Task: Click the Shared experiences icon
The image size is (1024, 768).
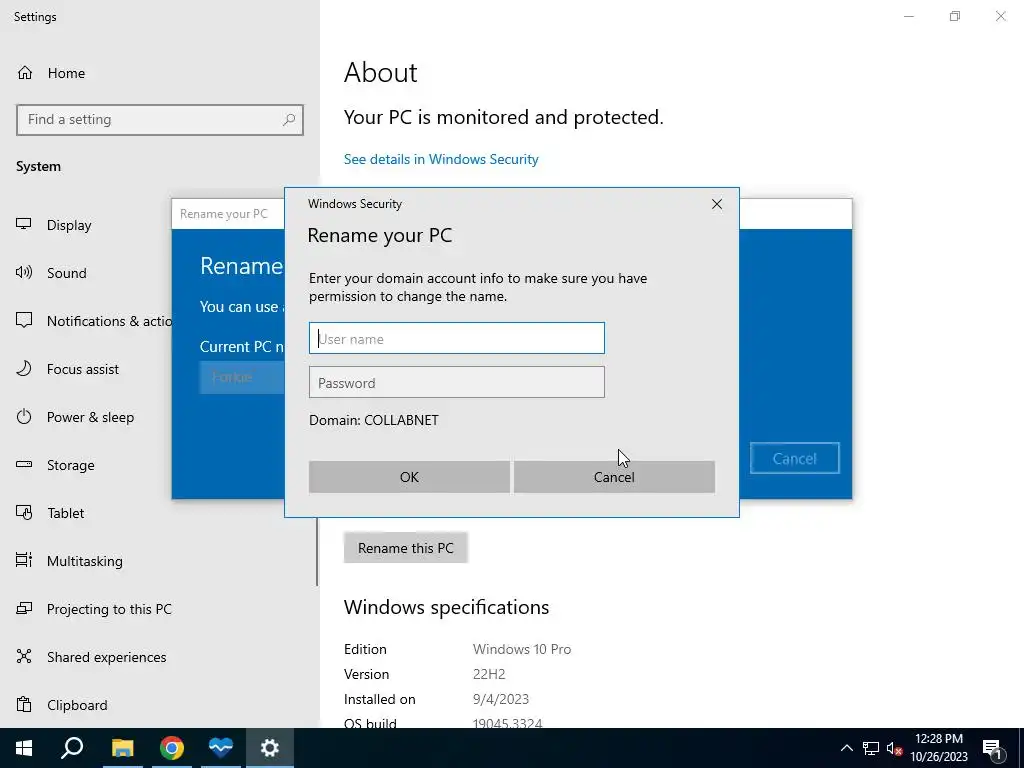Action: 24,656
